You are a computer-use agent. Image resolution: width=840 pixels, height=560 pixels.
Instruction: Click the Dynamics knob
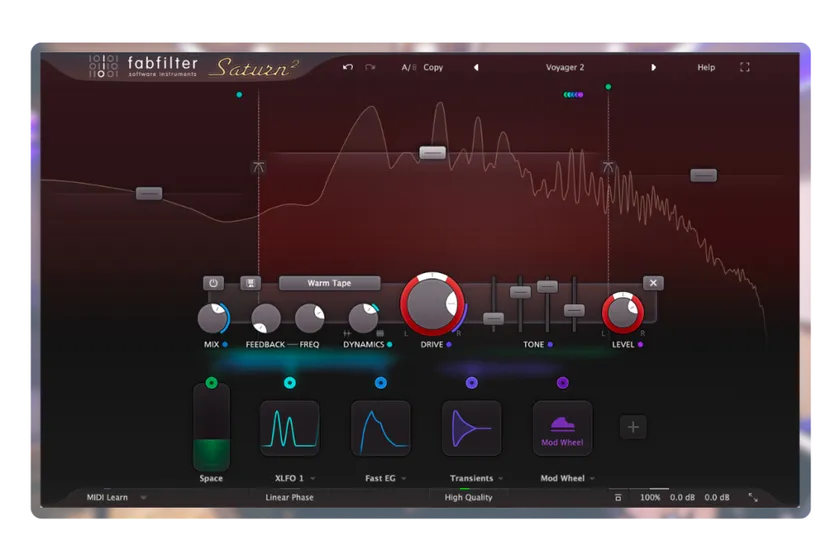point(363,318)
